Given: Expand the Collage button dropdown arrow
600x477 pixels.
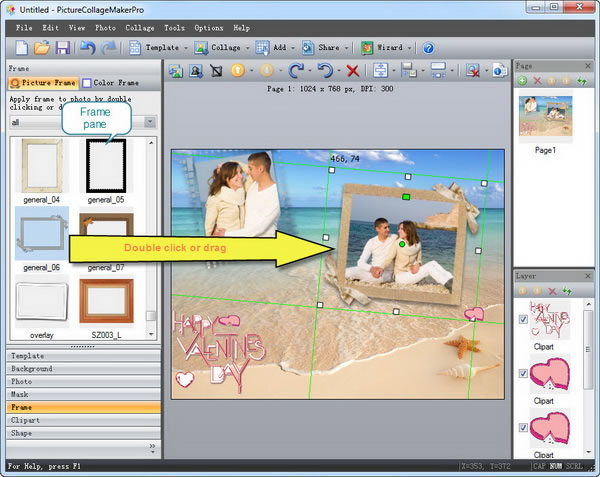Looking at the screenshot, I should pyautogui.click(x=247, y=48).
